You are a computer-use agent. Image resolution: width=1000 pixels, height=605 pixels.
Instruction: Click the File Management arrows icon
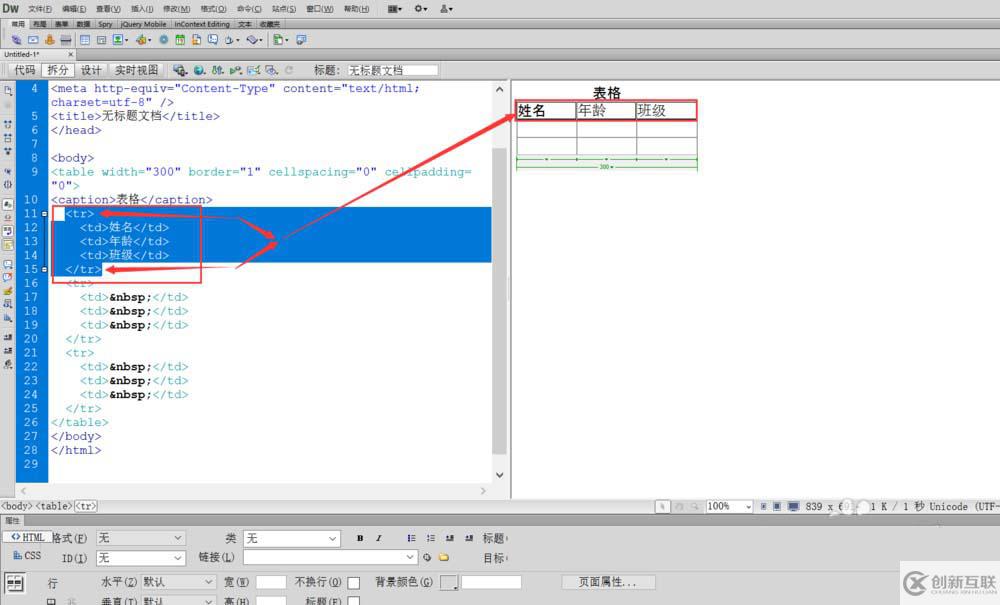[217, 70]
